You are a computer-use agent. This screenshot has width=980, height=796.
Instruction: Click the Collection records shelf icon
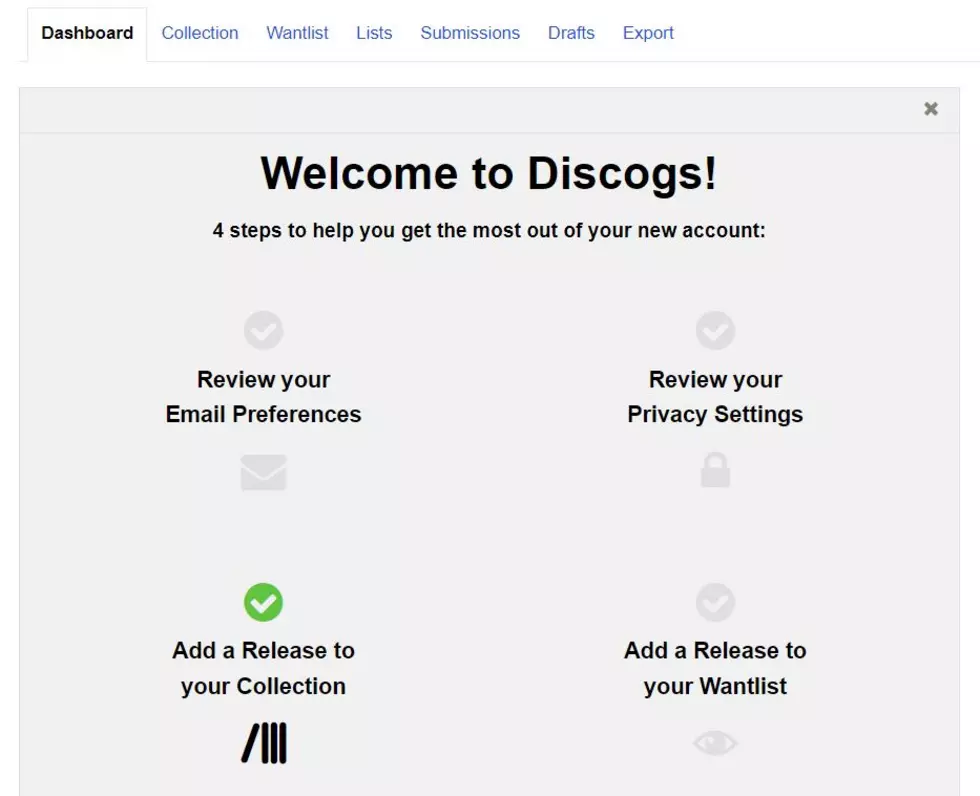(x=264, y=743)
